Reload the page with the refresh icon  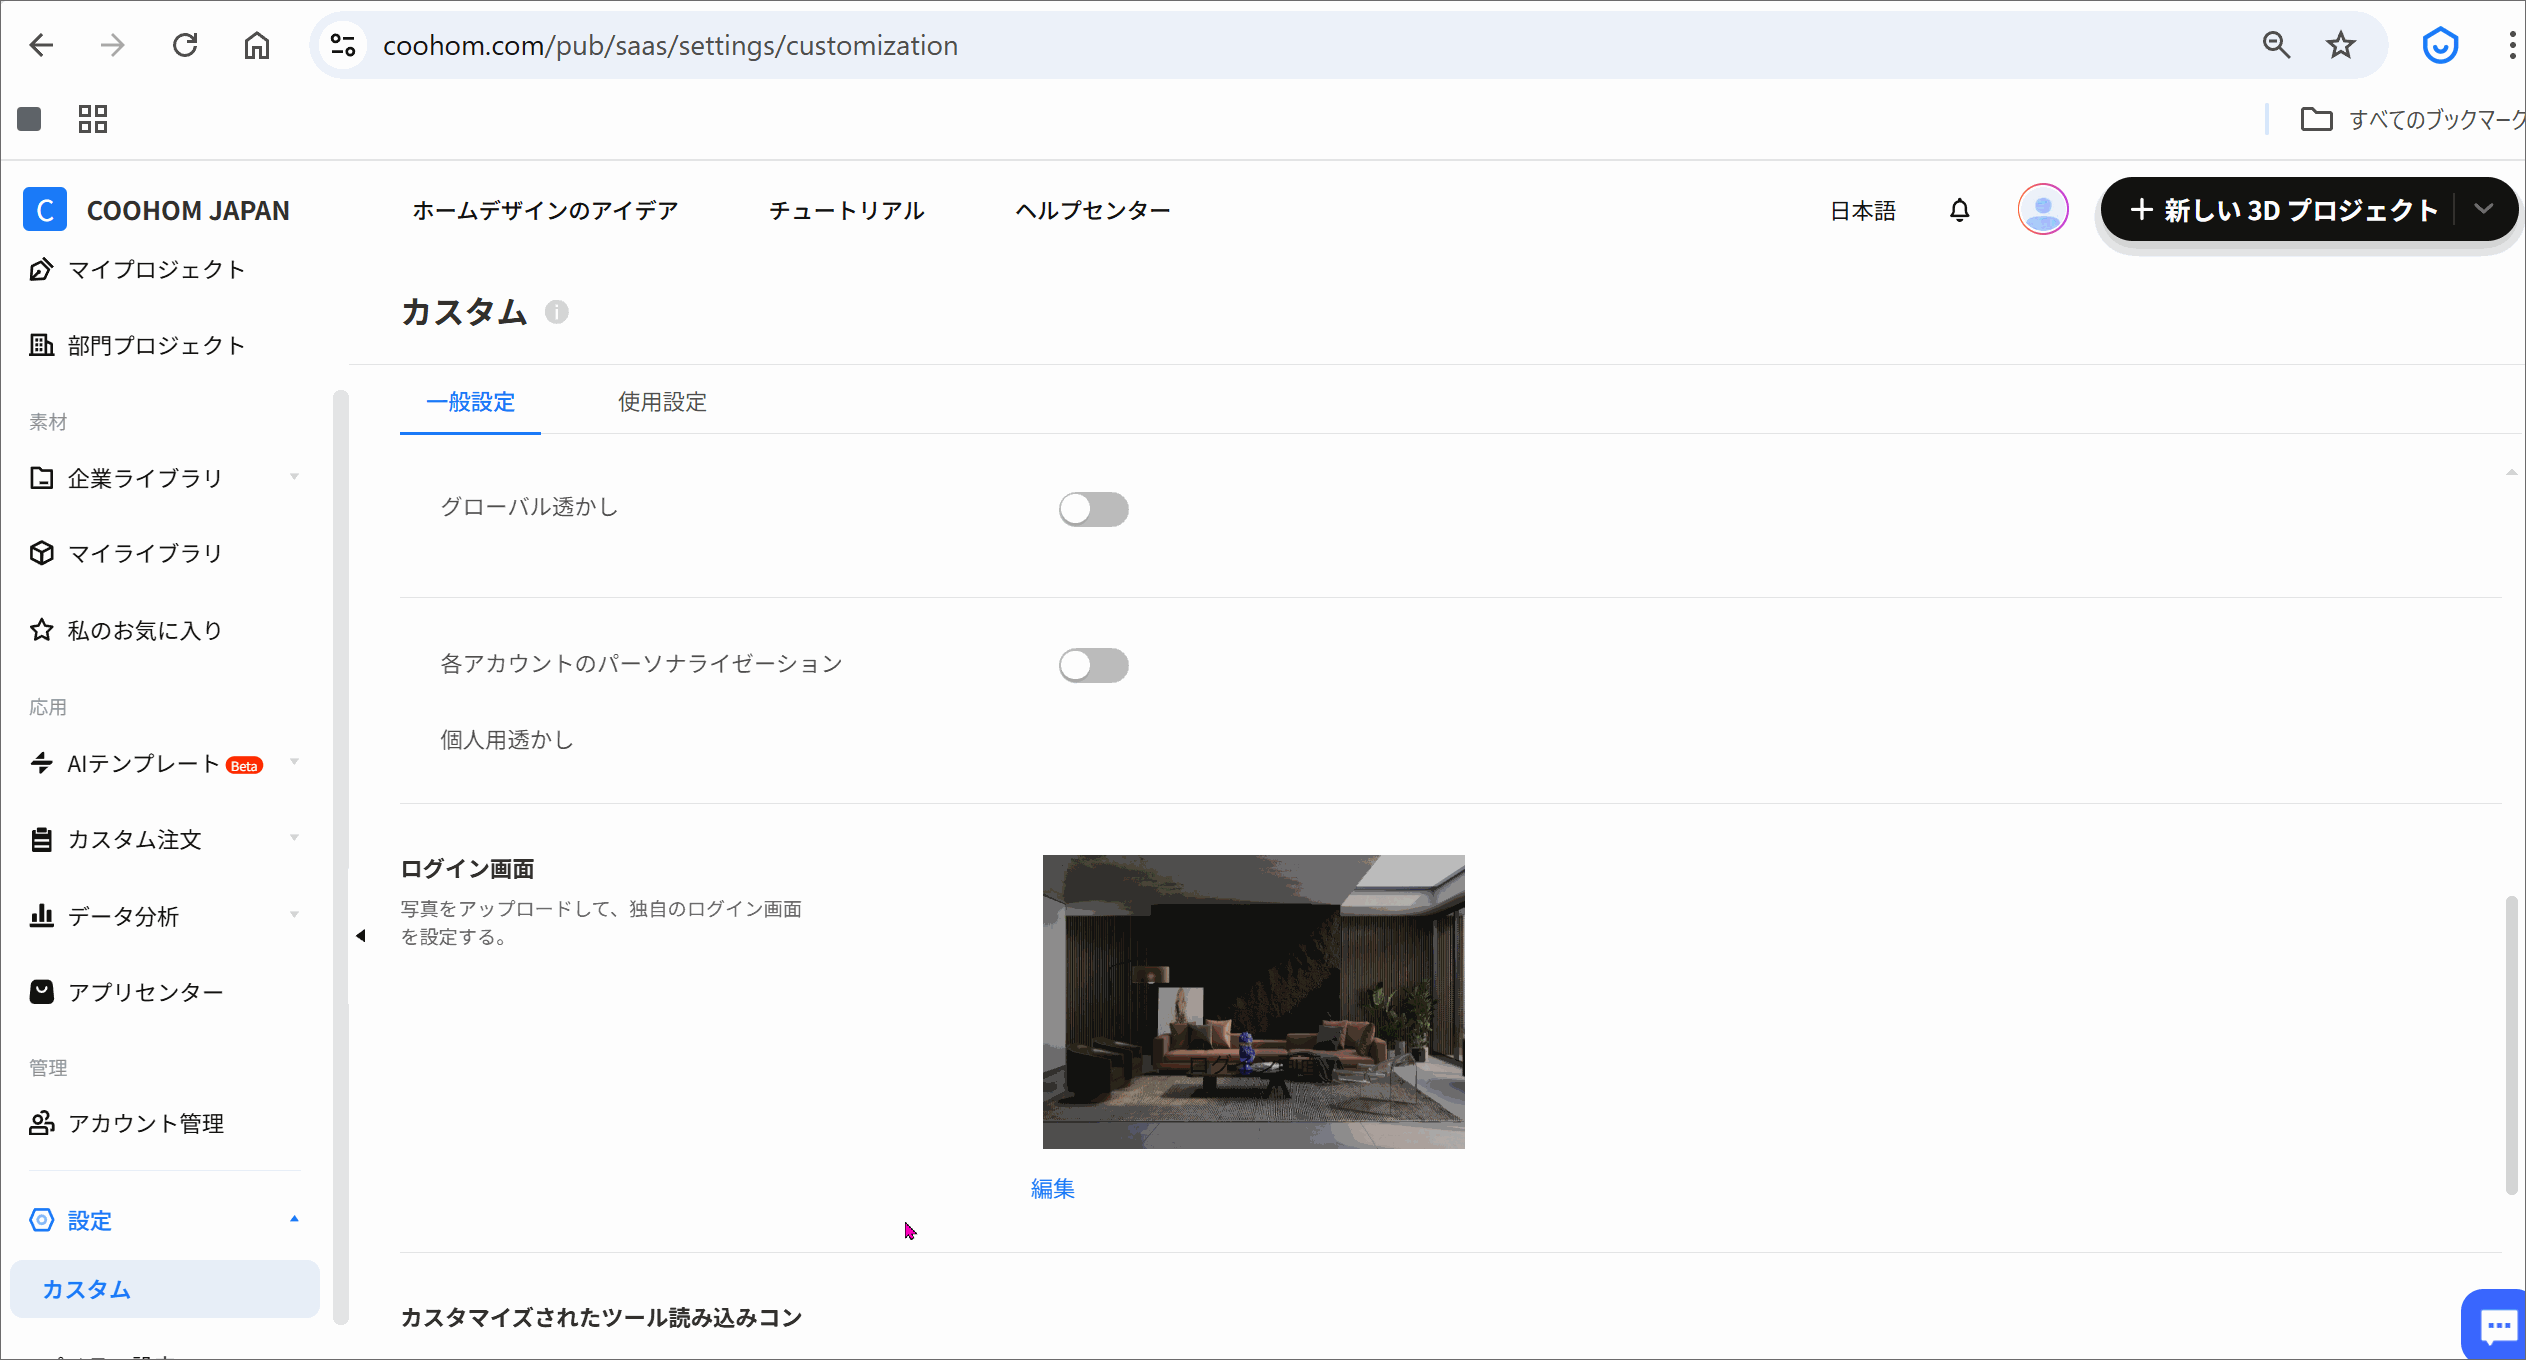click(185, 45)
